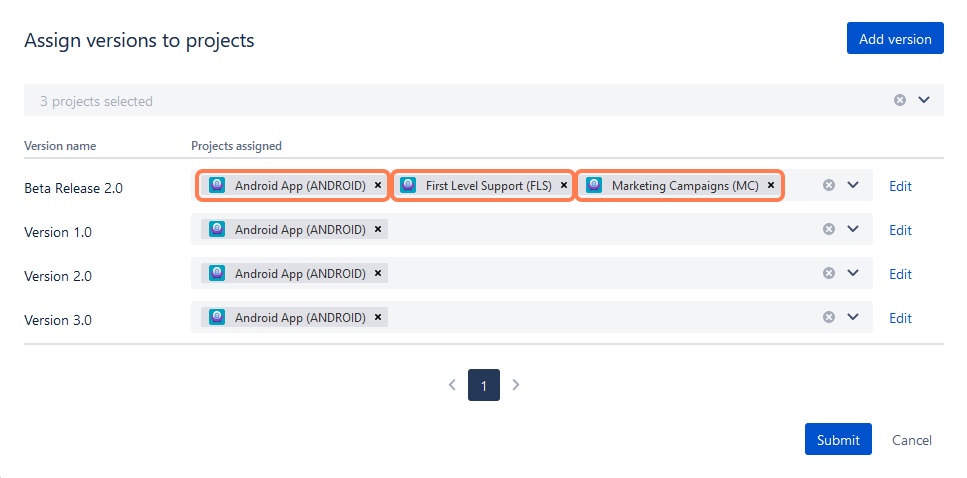Remove Android App tag from Version 3.0
Screen dimensions: 967x478
pyautogui.click(x=377, y=317)
